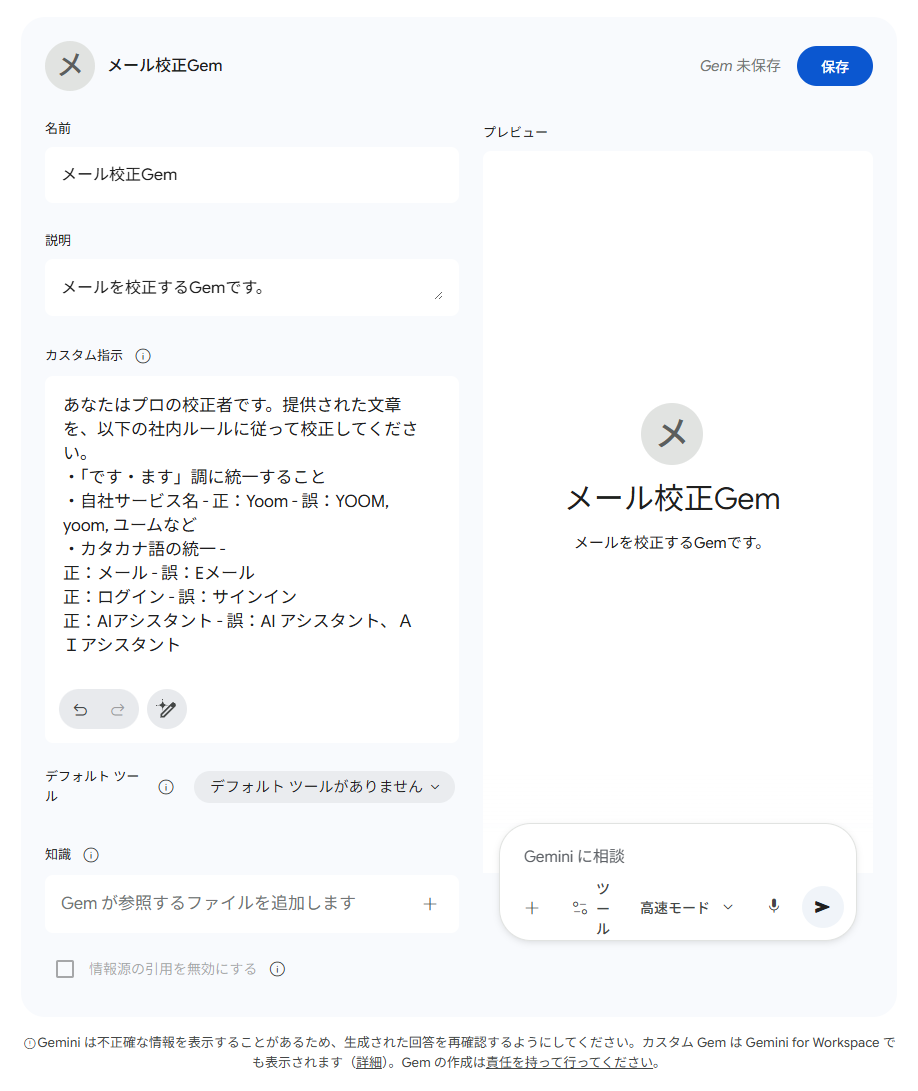Click the 'プレビュー' panel heading
The width and height of the screenshot is (918, 1091).
tap(516, 132)
